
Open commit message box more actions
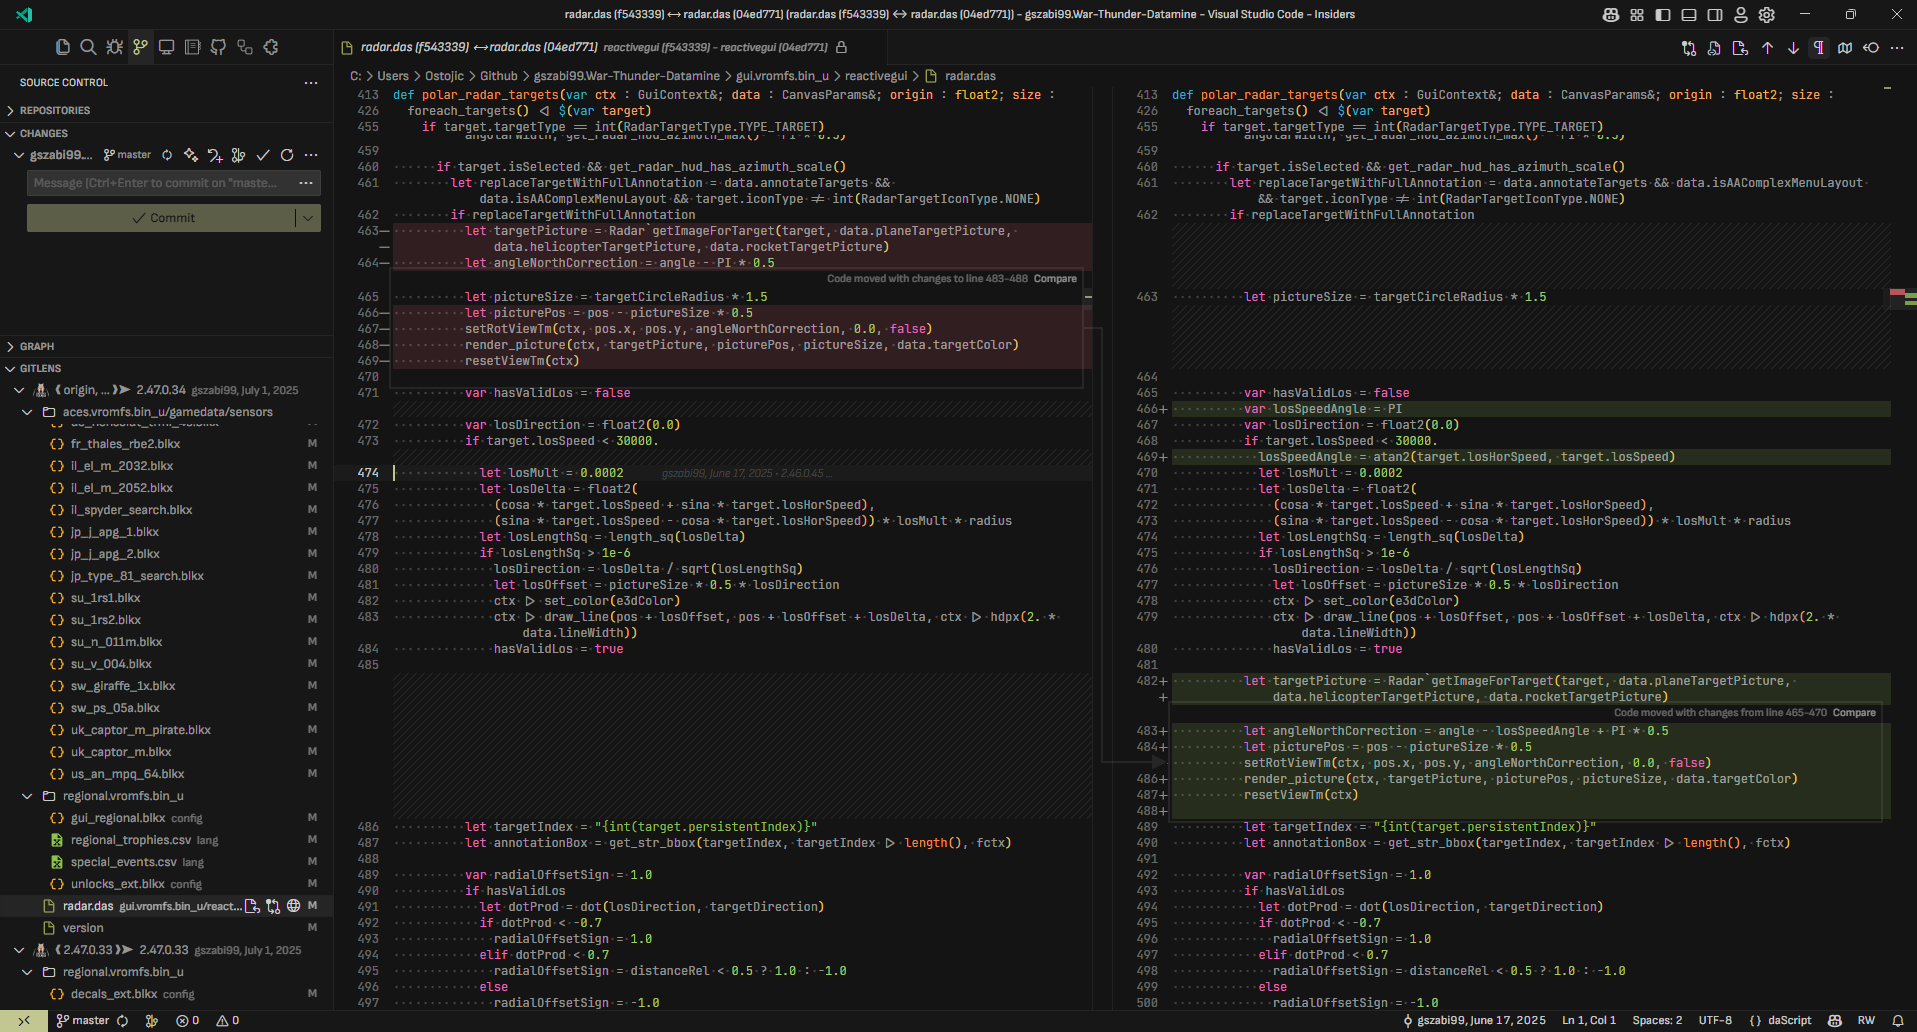tap(306, 183)
